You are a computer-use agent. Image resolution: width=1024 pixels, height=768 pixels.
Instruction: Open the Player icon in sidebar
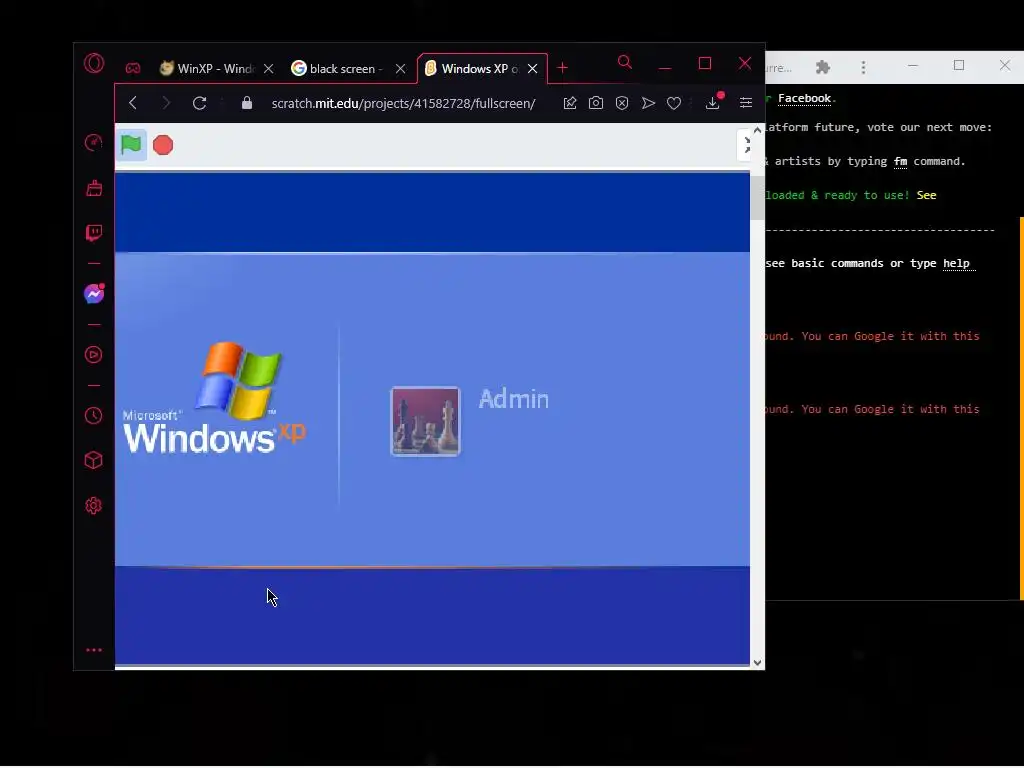click(x=94, y=355)
